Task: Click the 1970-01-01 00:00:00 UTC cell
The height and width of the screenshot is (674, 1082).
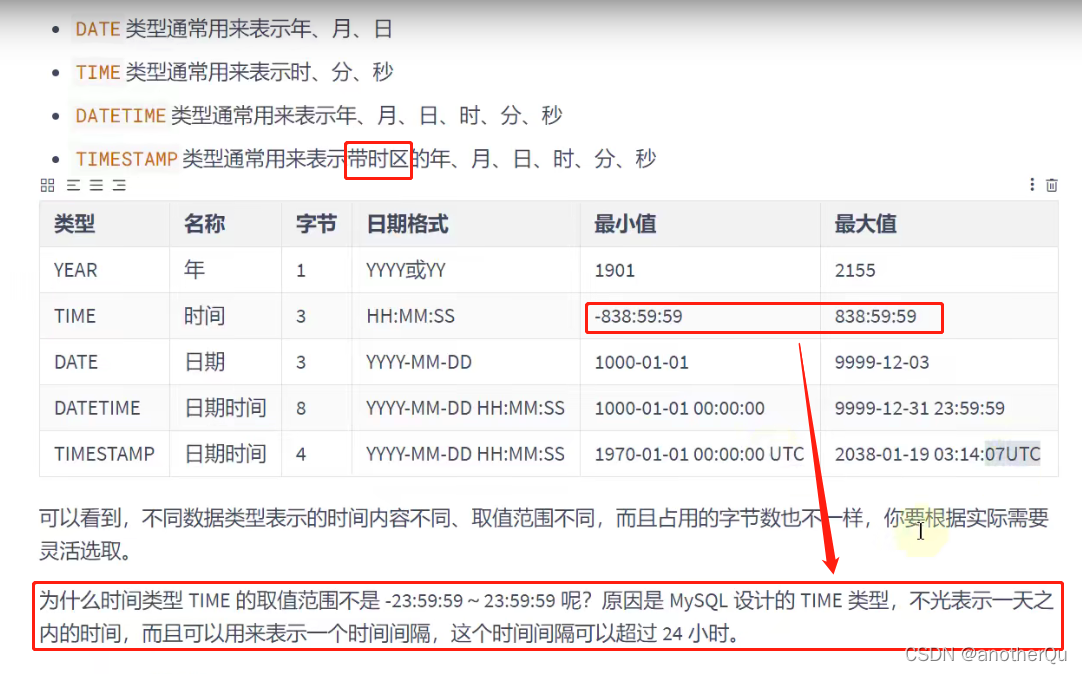Action: point(699,454)
